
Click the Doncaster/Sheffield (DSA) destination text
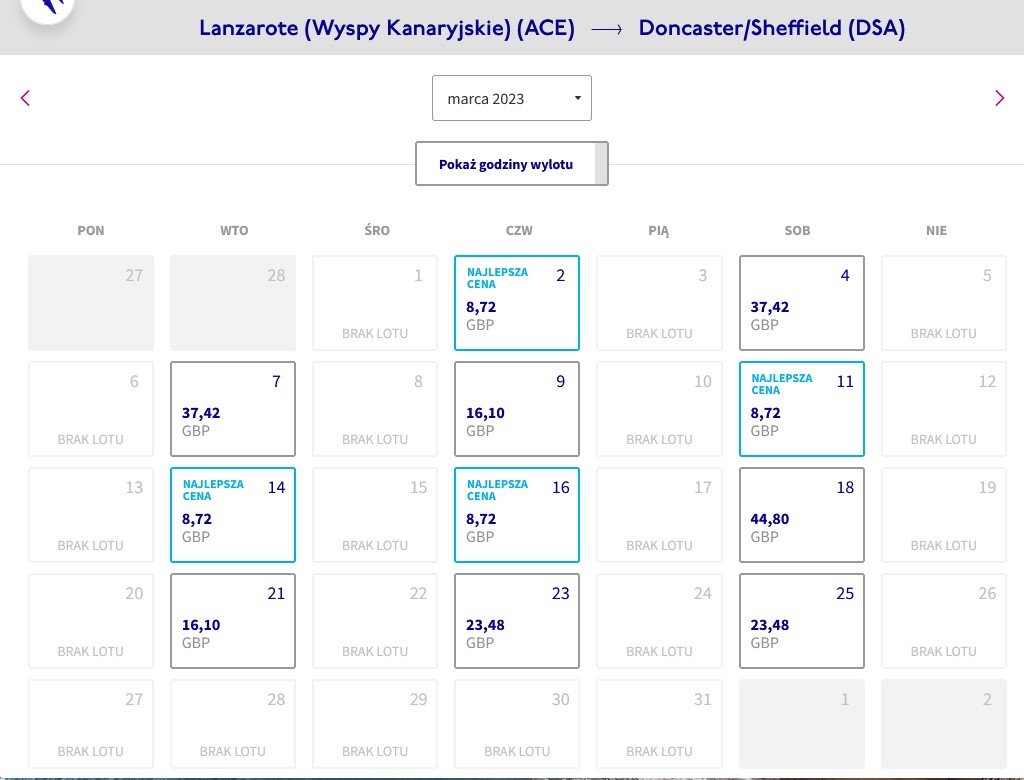click(x=772, y=28)
